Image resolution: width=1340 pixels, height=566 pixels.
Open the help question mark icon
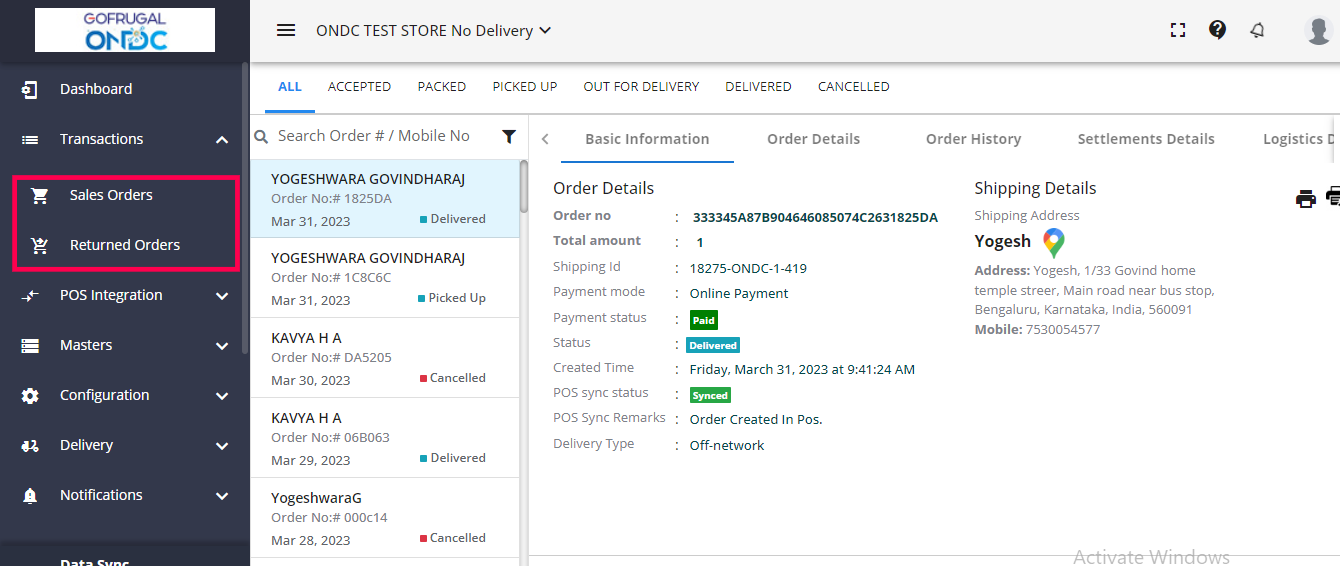[x=1217, y=30]
